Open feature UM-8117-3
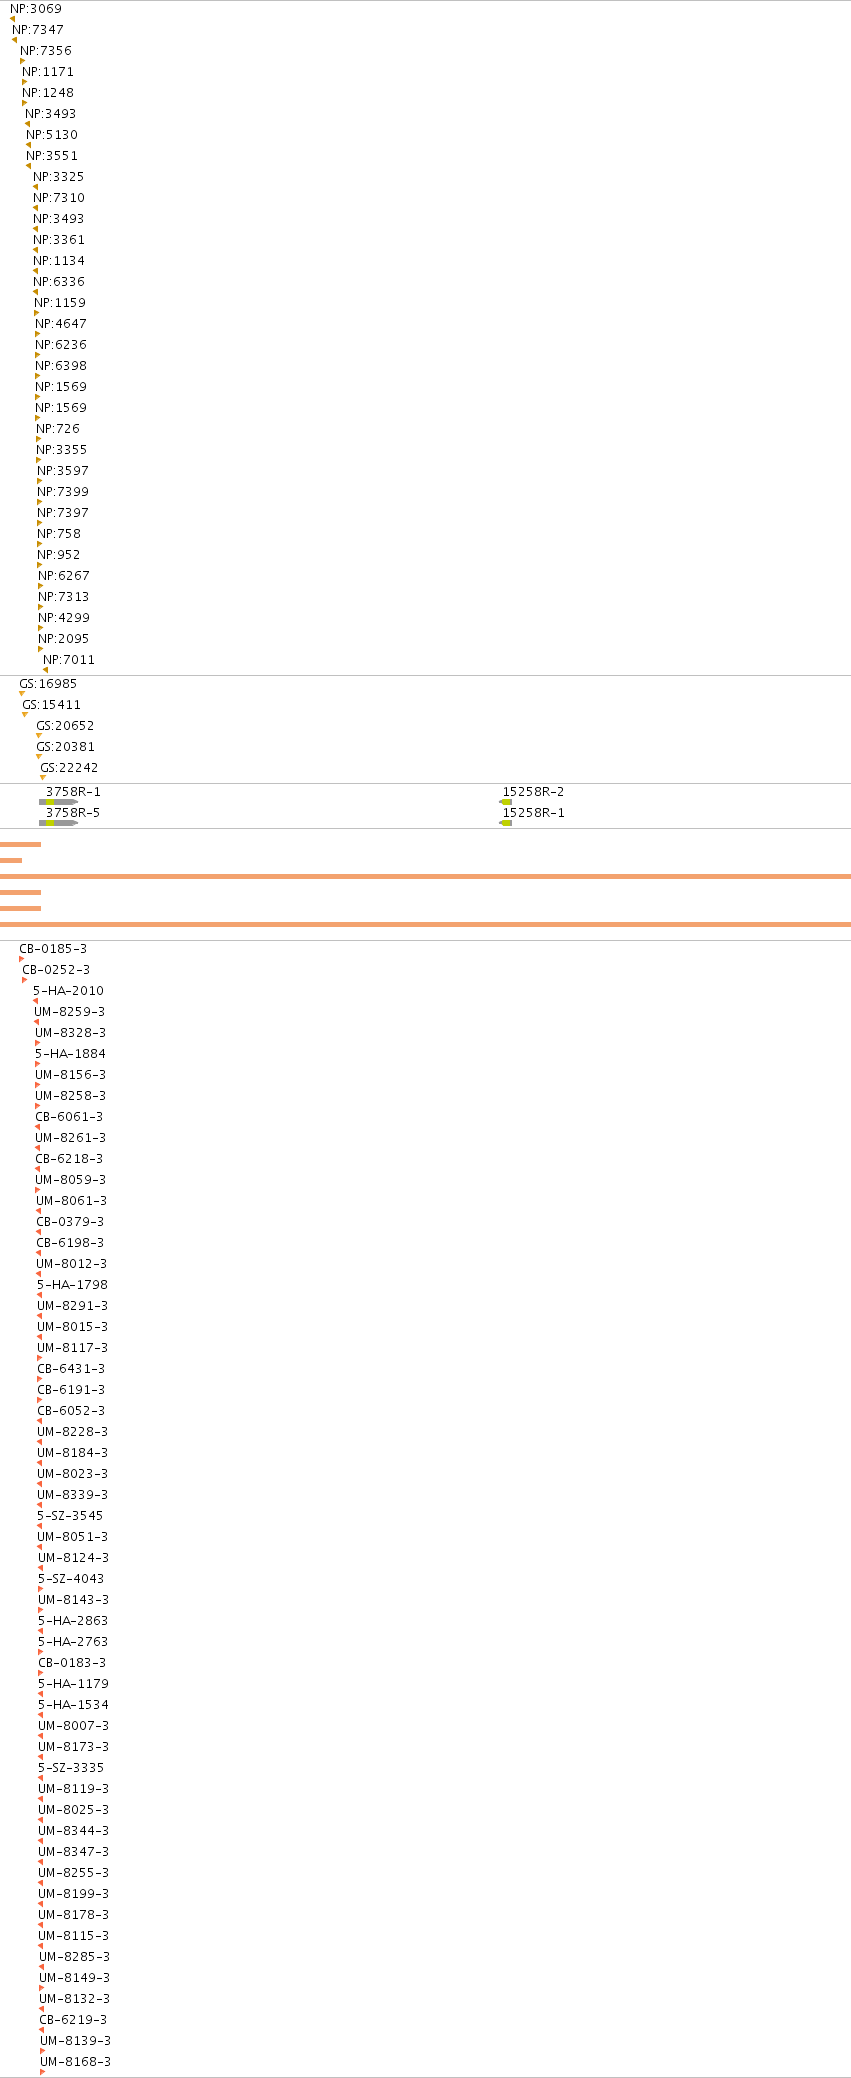The width and height of the screenshot is (851, 2078). (x=73, y=1348)
